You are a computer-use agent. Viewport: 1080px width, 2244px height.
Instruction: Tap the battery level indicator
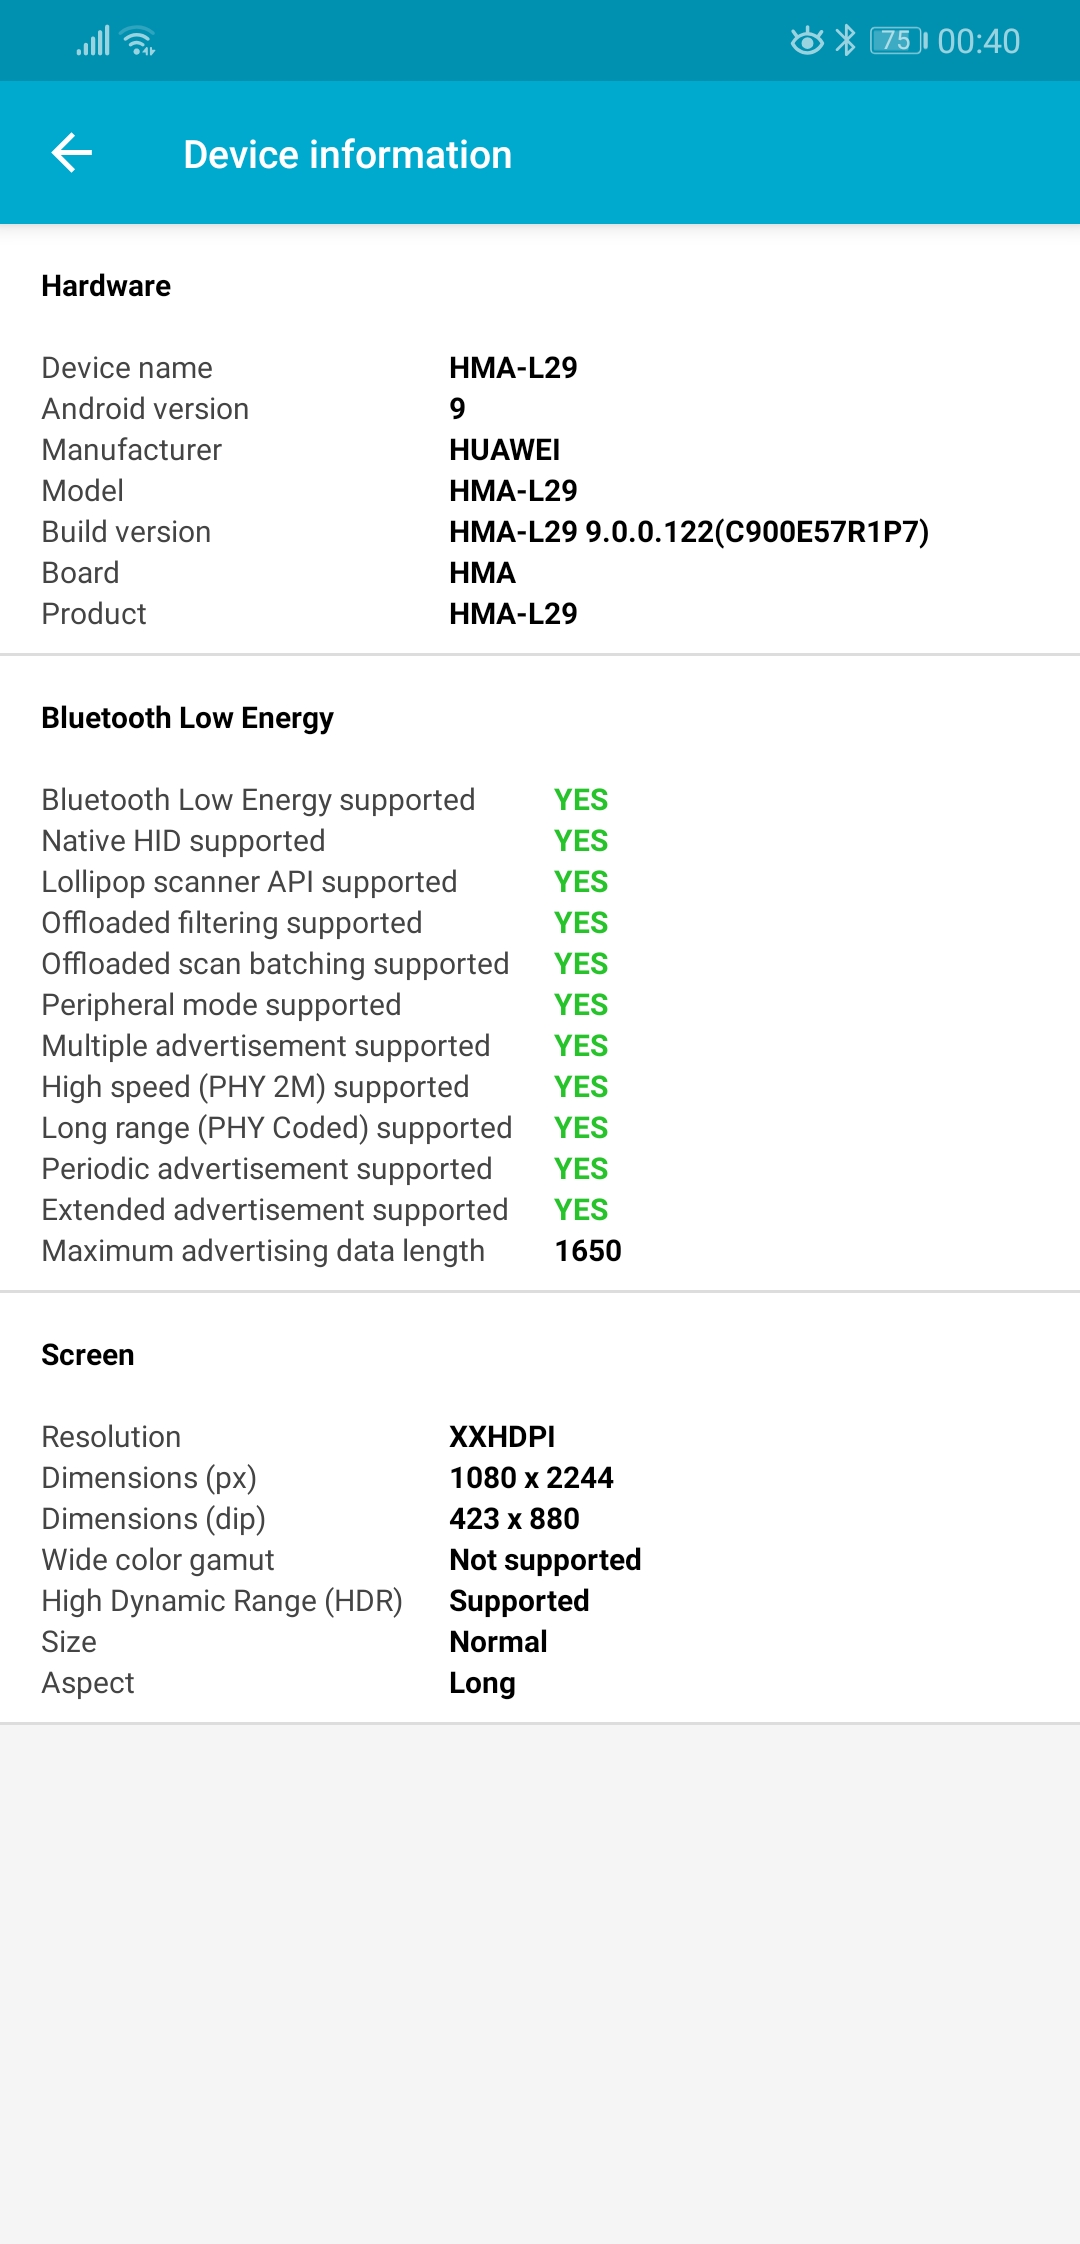(898, 40)
